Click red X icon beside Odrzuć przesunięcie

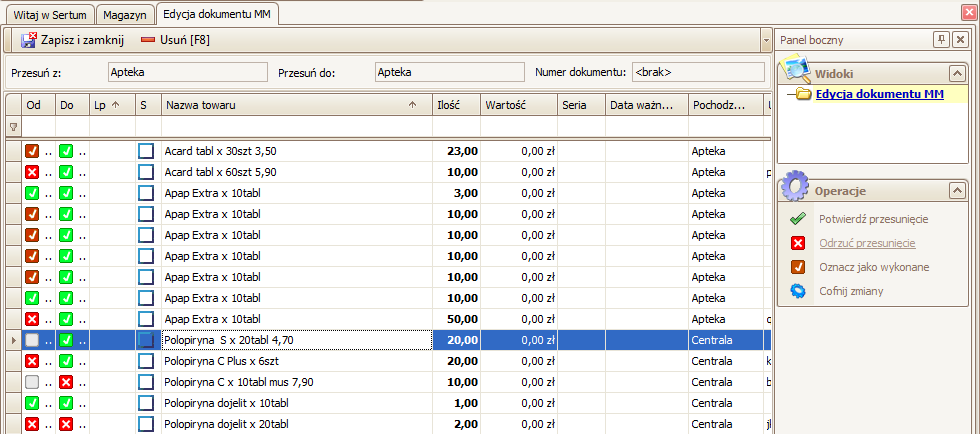tap(798, 243)
